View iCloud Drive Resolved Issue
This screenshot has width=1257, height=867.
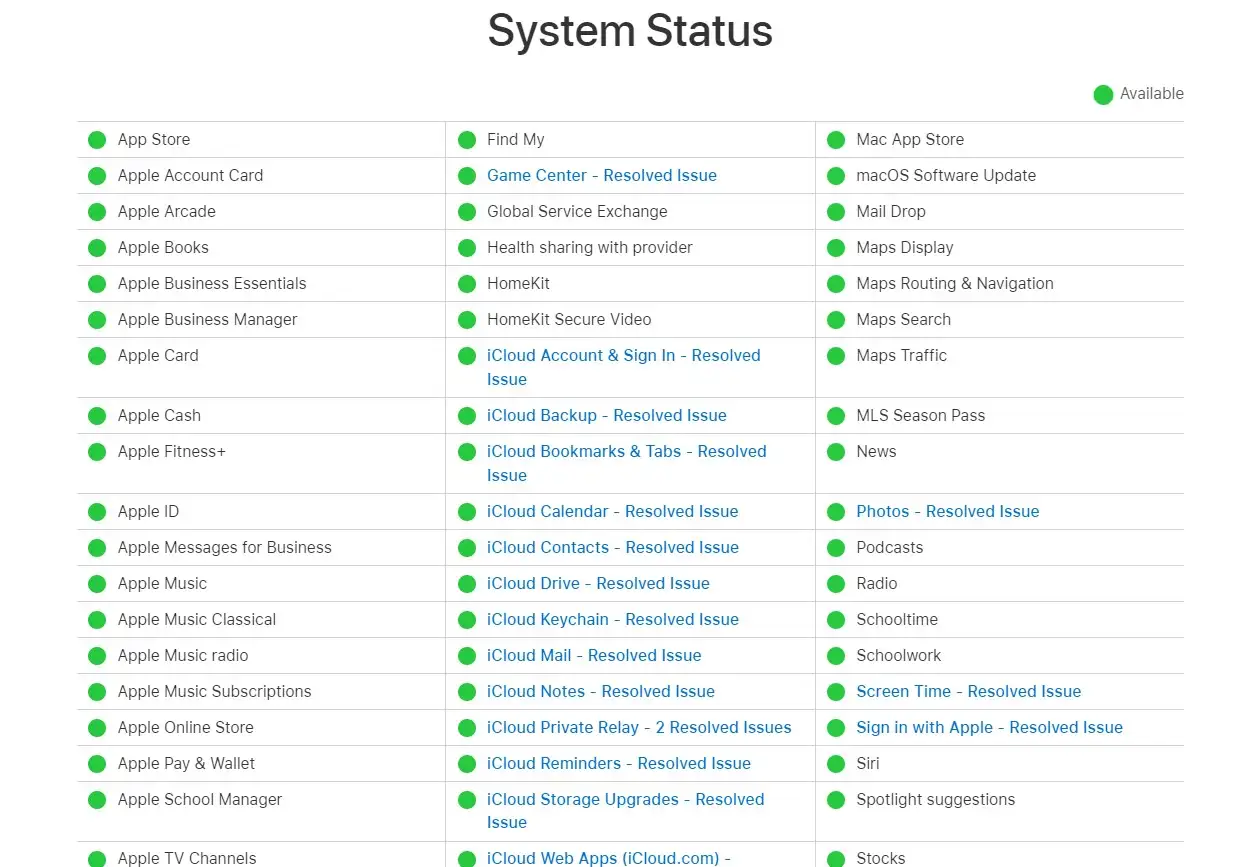(598, 583)
